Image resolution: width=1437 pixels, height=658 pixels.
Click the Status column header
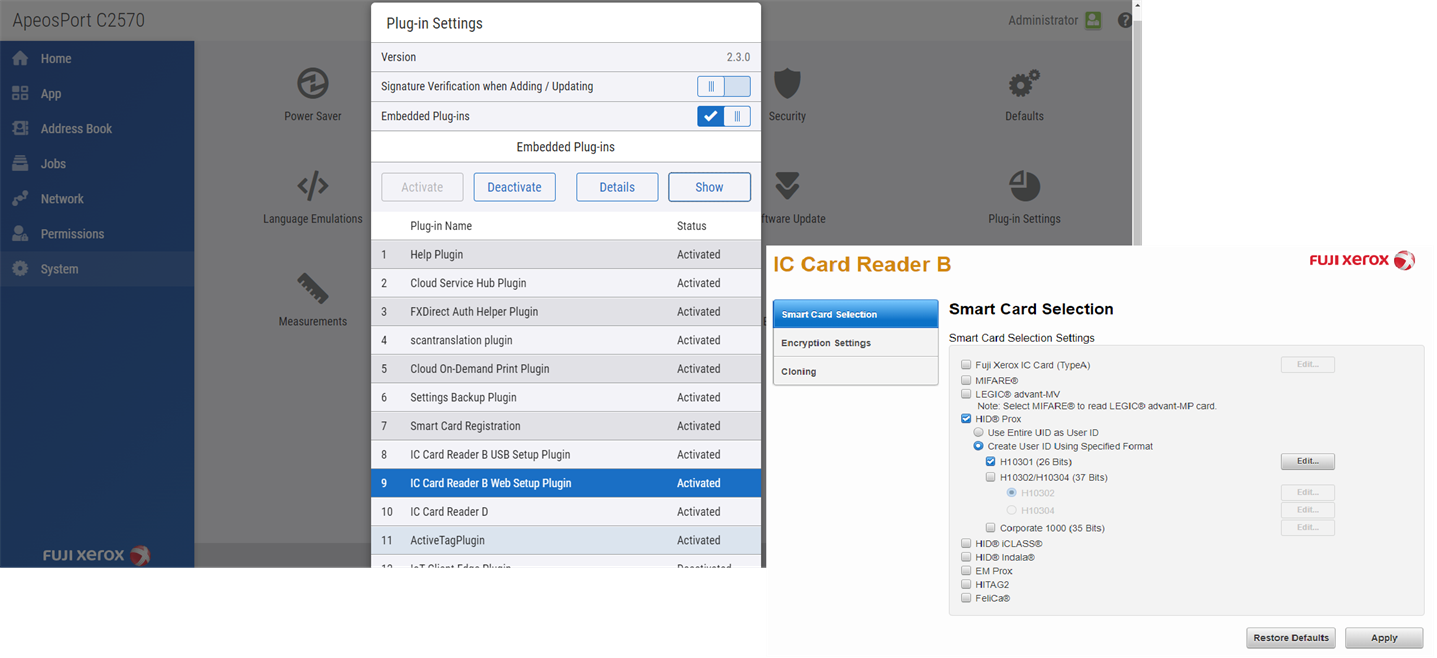coord(692,226)
